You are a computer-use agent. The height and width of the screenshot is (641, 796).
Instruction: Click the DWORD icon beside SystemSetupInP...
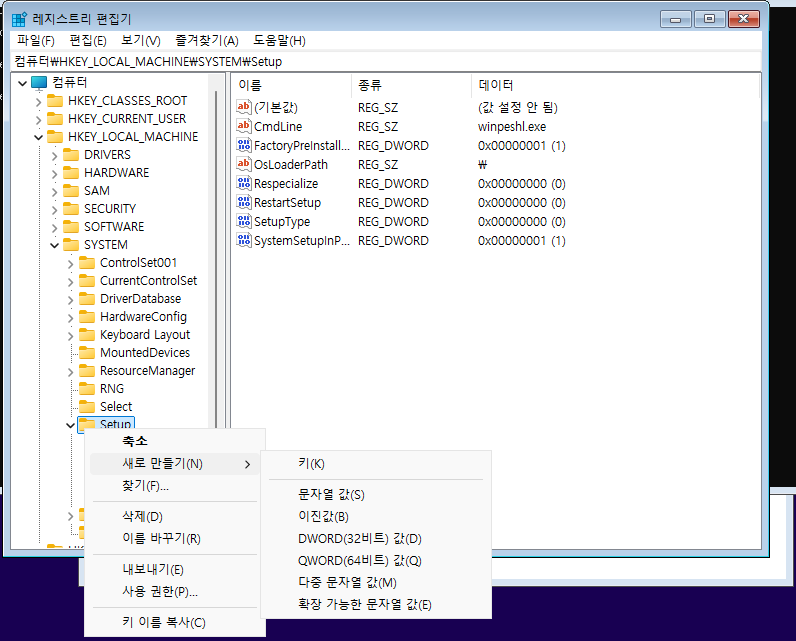(244, 240)
